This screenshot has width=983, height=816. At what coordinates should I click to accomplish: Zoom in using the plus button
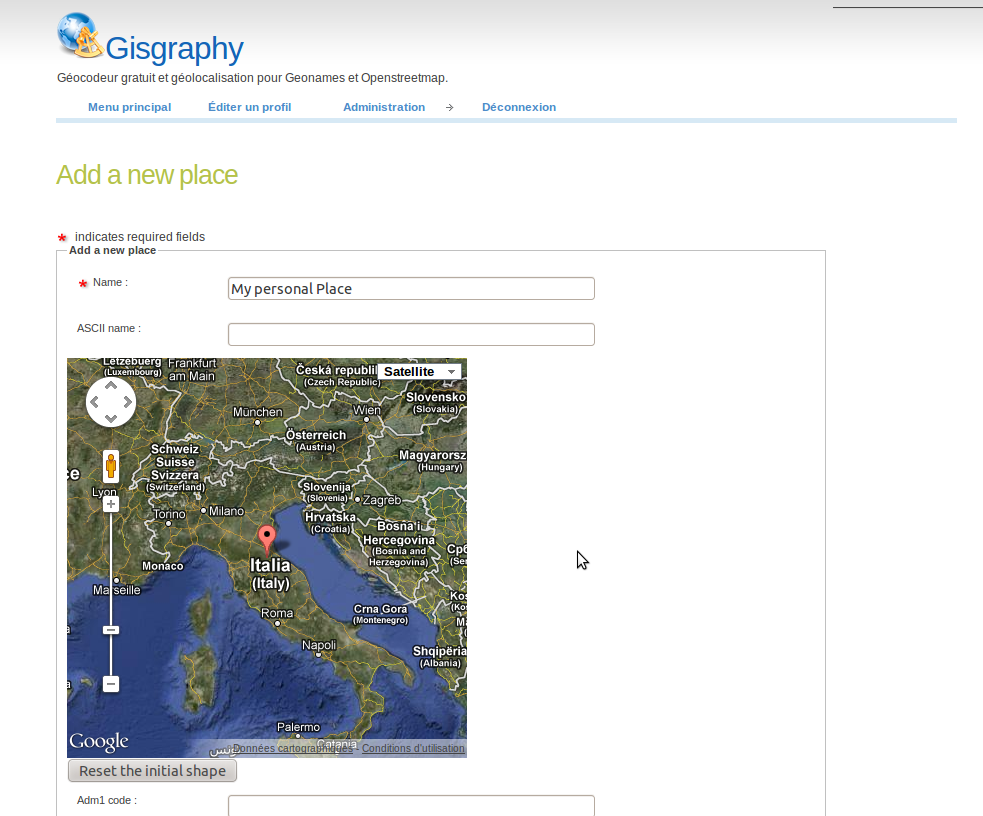111,504
